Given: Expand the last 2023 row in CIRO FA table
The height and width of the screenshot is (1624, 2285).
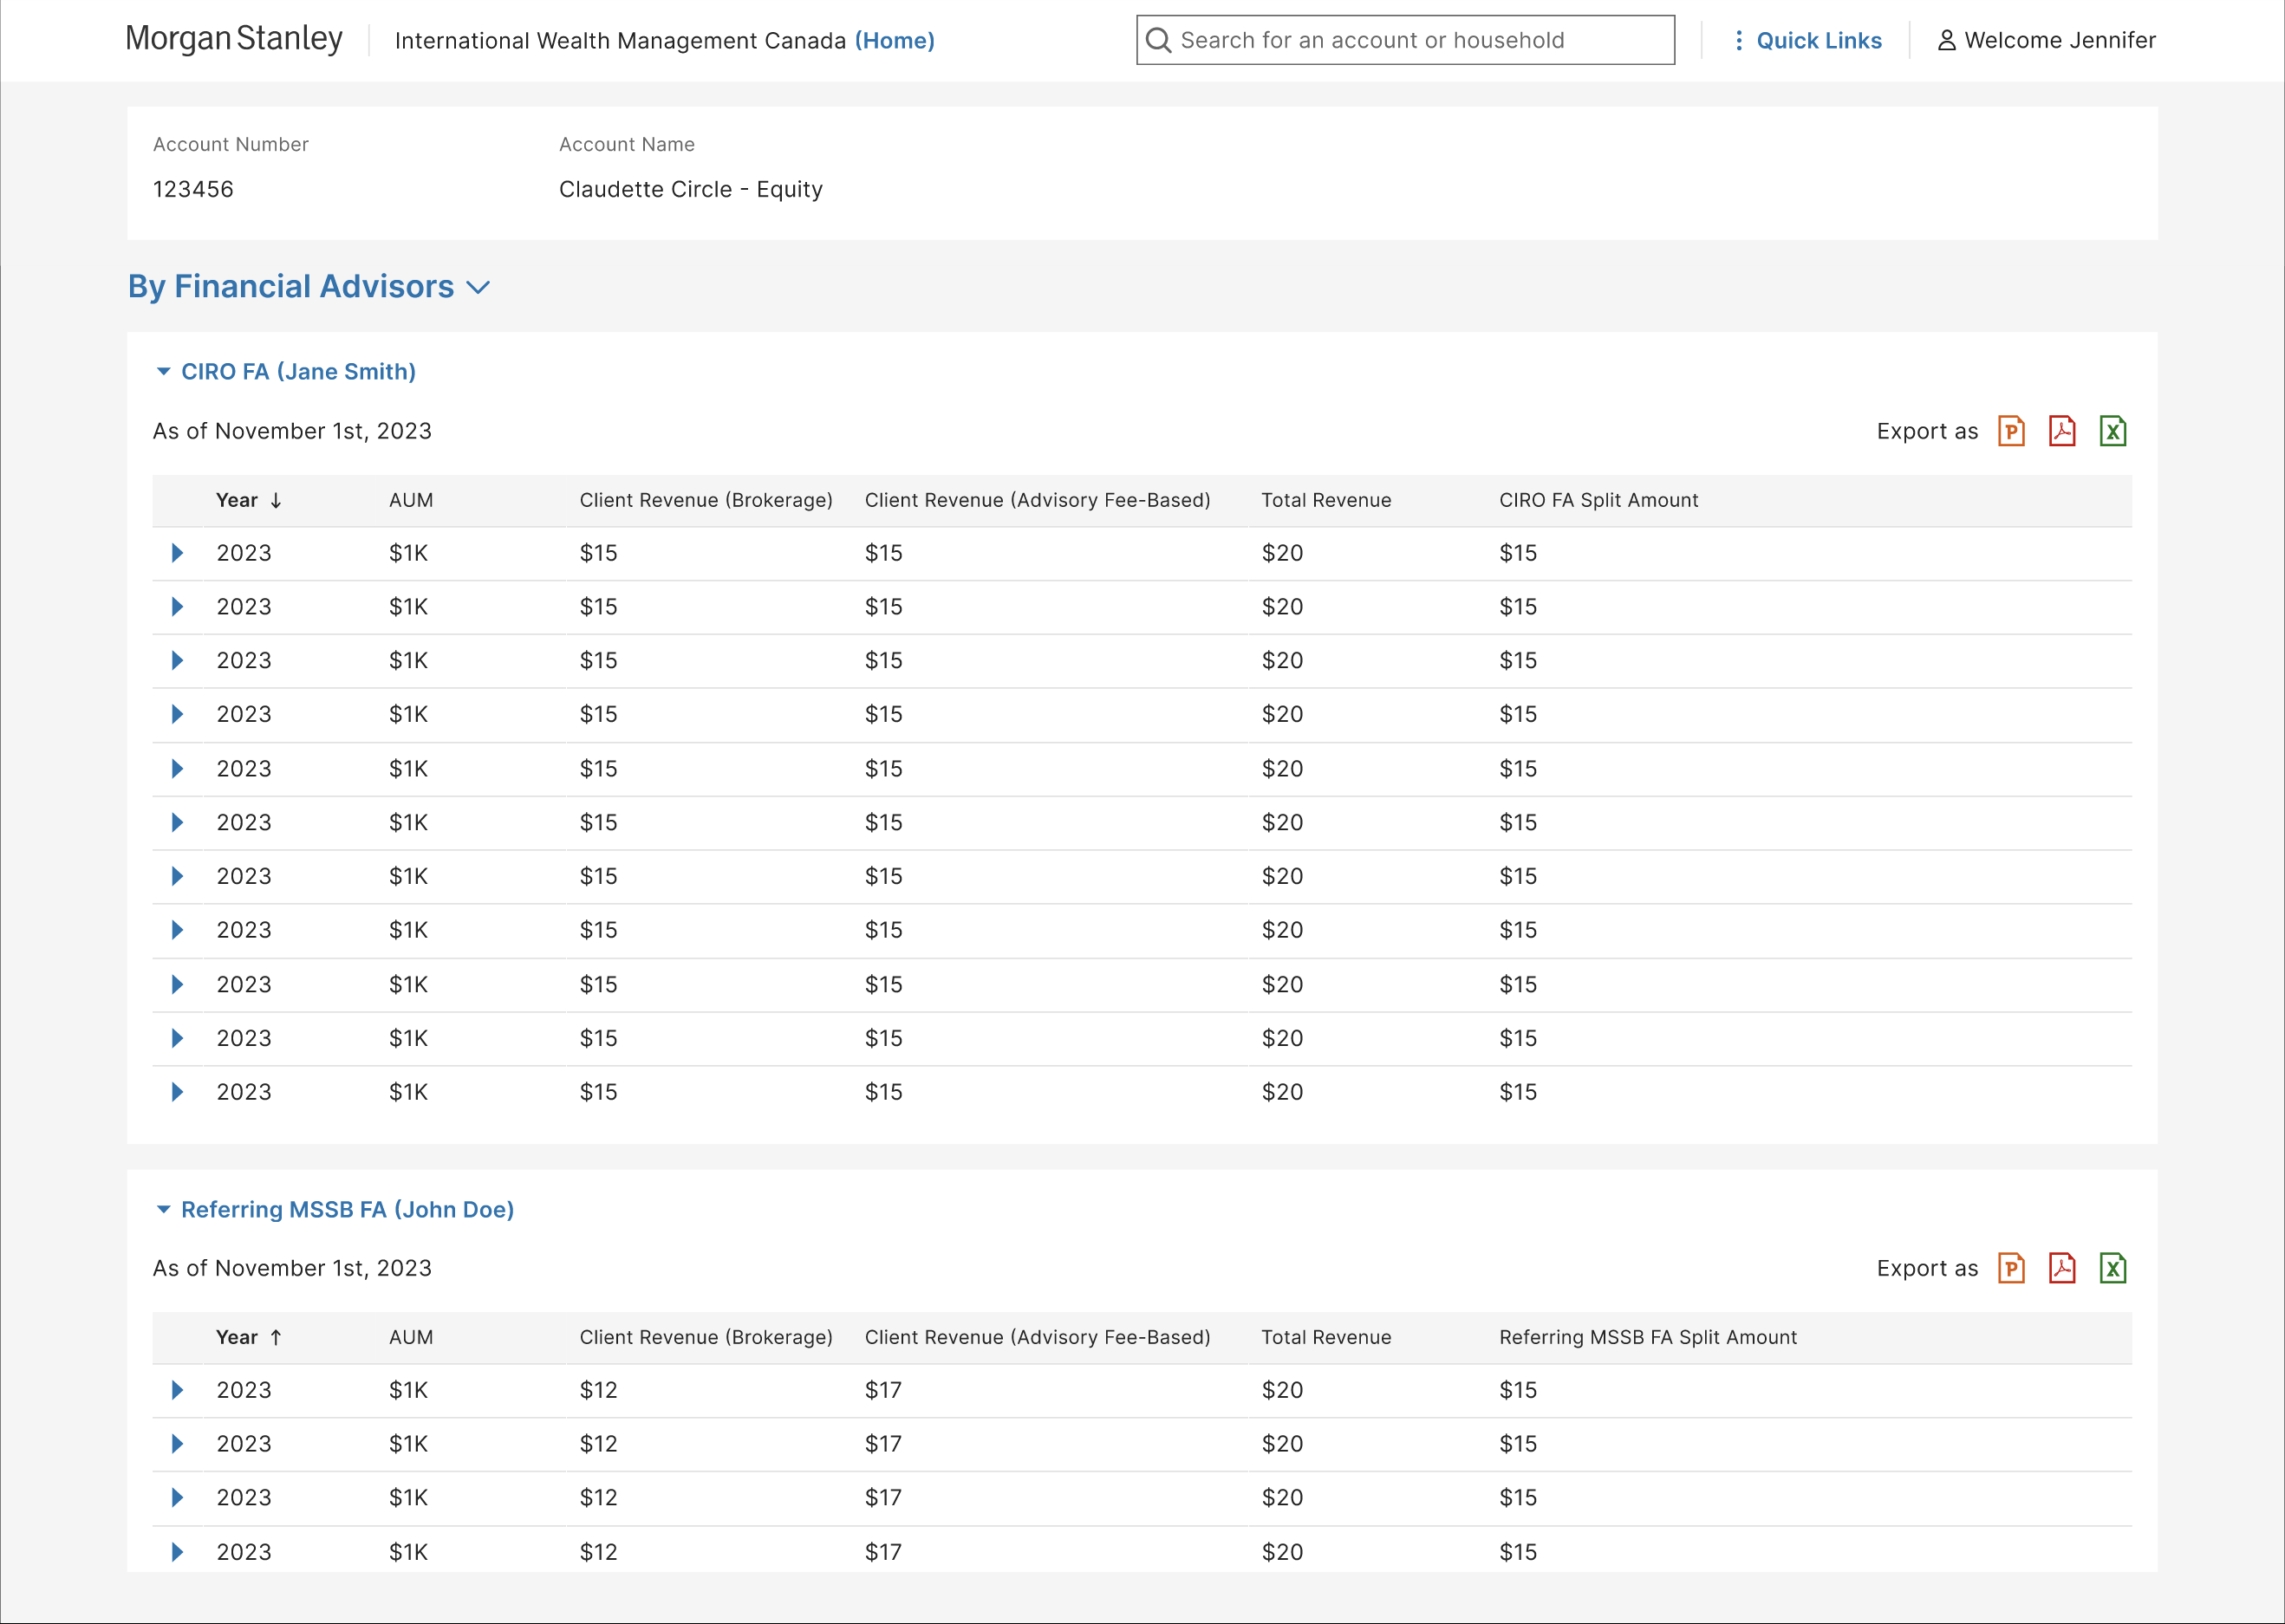Looking at the screenshot, I should point(177,1092).
